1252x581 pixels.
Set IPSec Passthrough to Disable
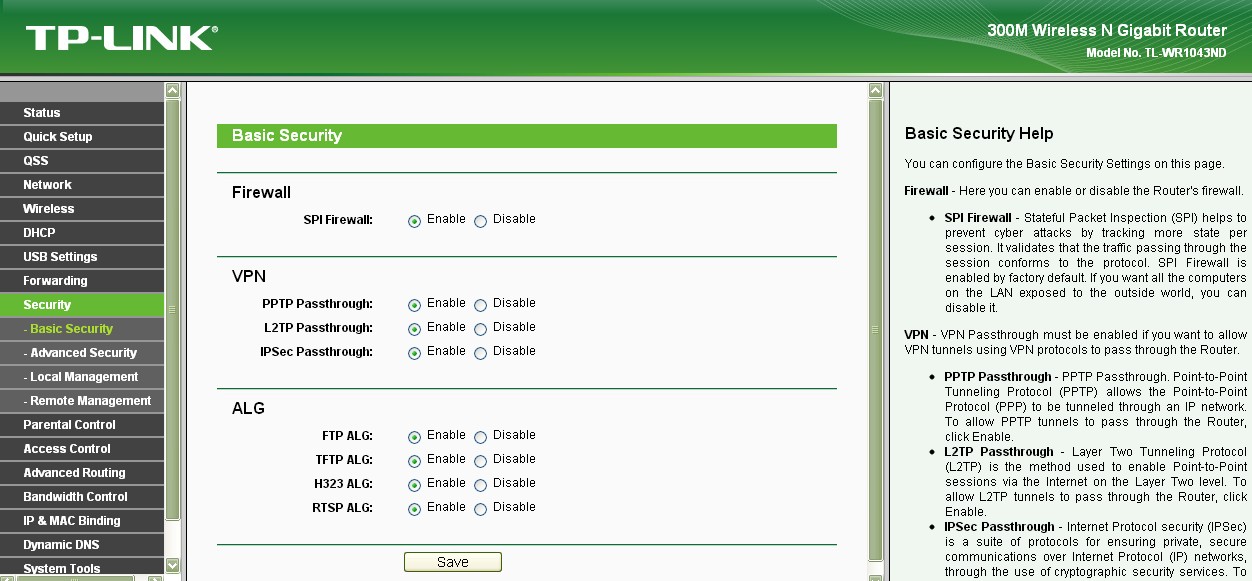pos(481,353)
